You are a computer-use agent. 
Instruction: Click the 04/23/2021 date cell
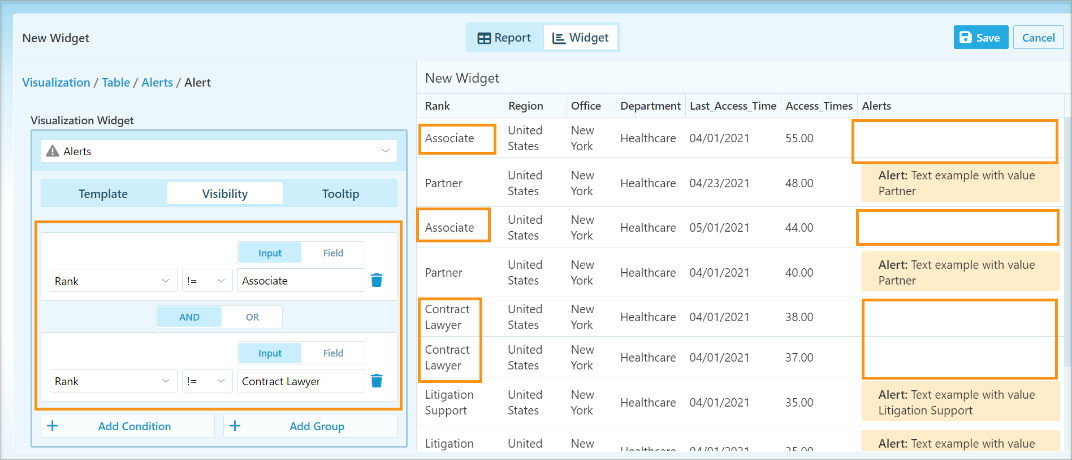(x=719, y=183)
